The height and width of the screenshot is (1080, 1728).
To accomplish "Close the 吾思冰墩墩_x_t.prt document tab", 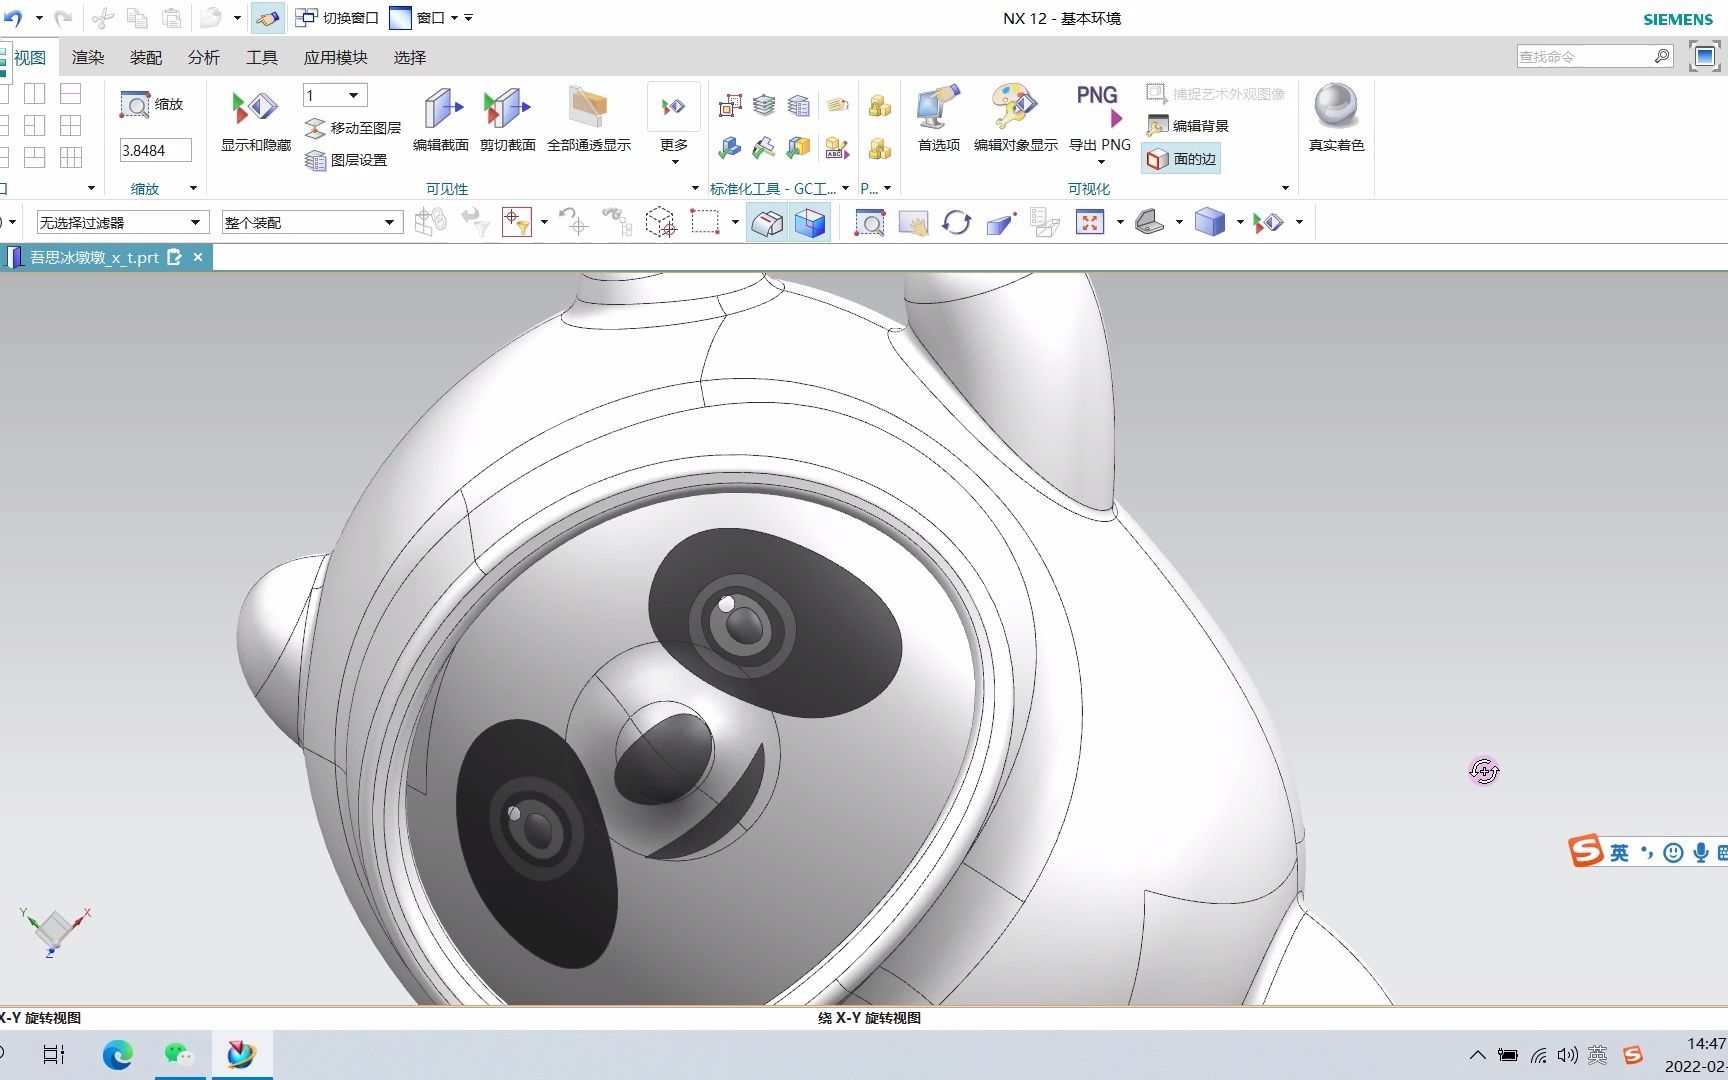I will tap(198, 257).
